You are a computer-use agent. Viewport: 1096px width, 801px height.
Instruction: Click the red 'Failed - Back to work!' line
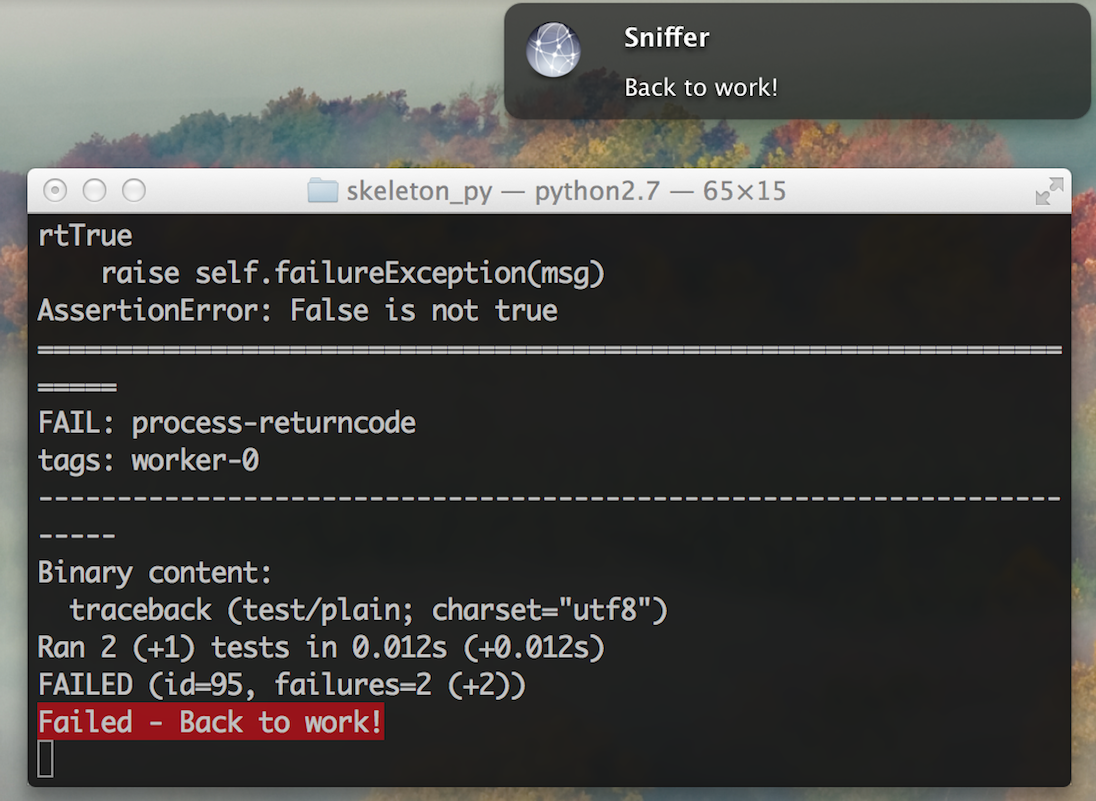click(x=210, y=721)
